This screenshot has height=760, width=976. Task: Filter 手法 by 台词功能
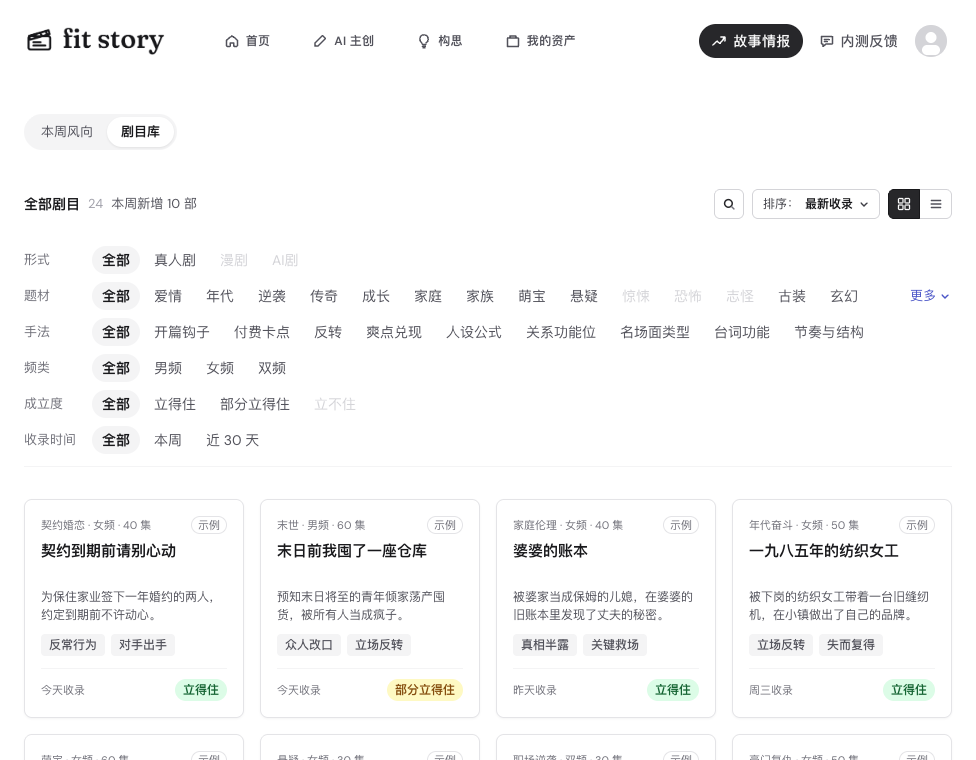[x=742, y=332]
